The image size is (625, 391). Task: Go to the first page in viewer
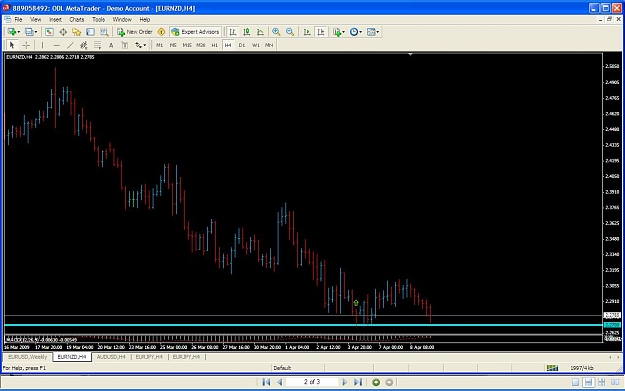click(266, 382)
